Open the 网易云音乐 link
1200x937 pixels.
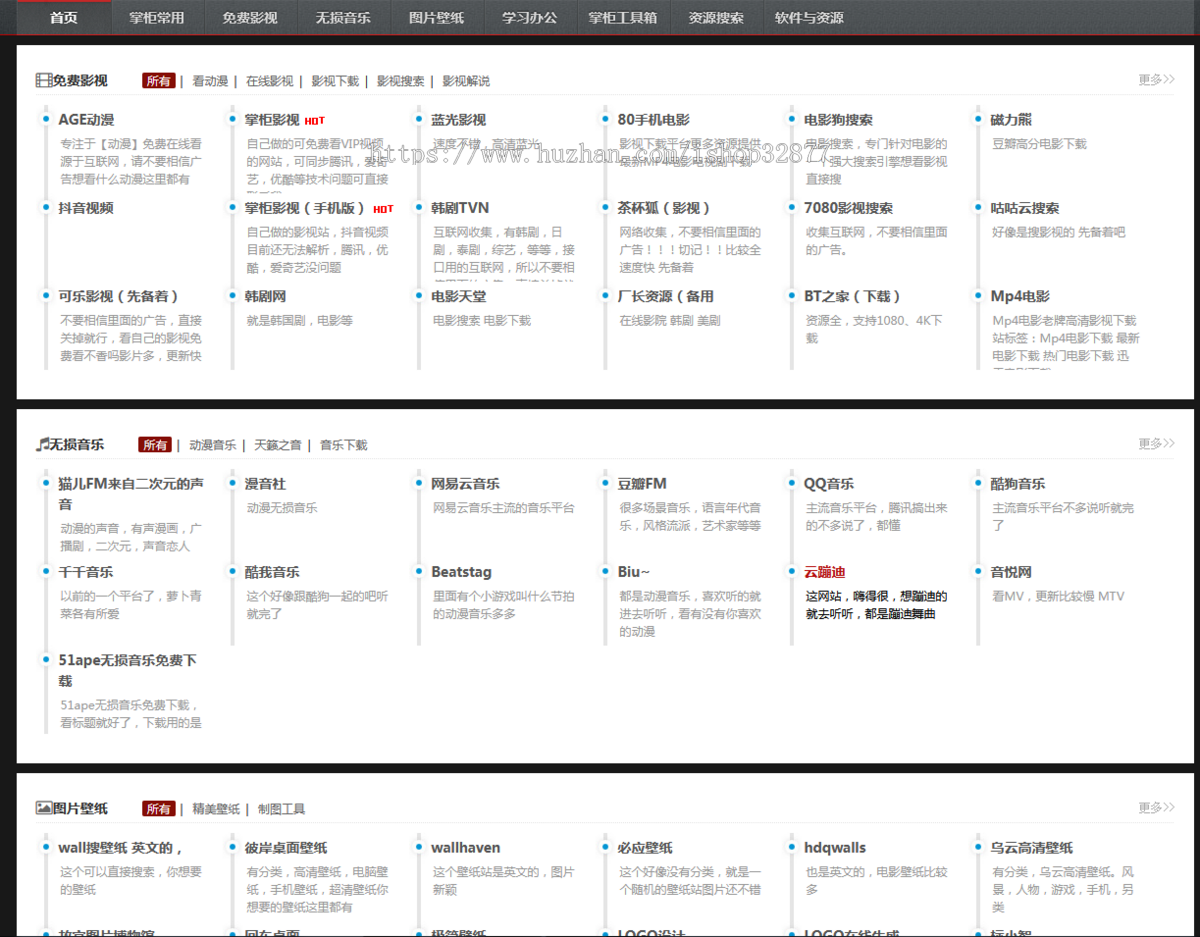[465, 484]
